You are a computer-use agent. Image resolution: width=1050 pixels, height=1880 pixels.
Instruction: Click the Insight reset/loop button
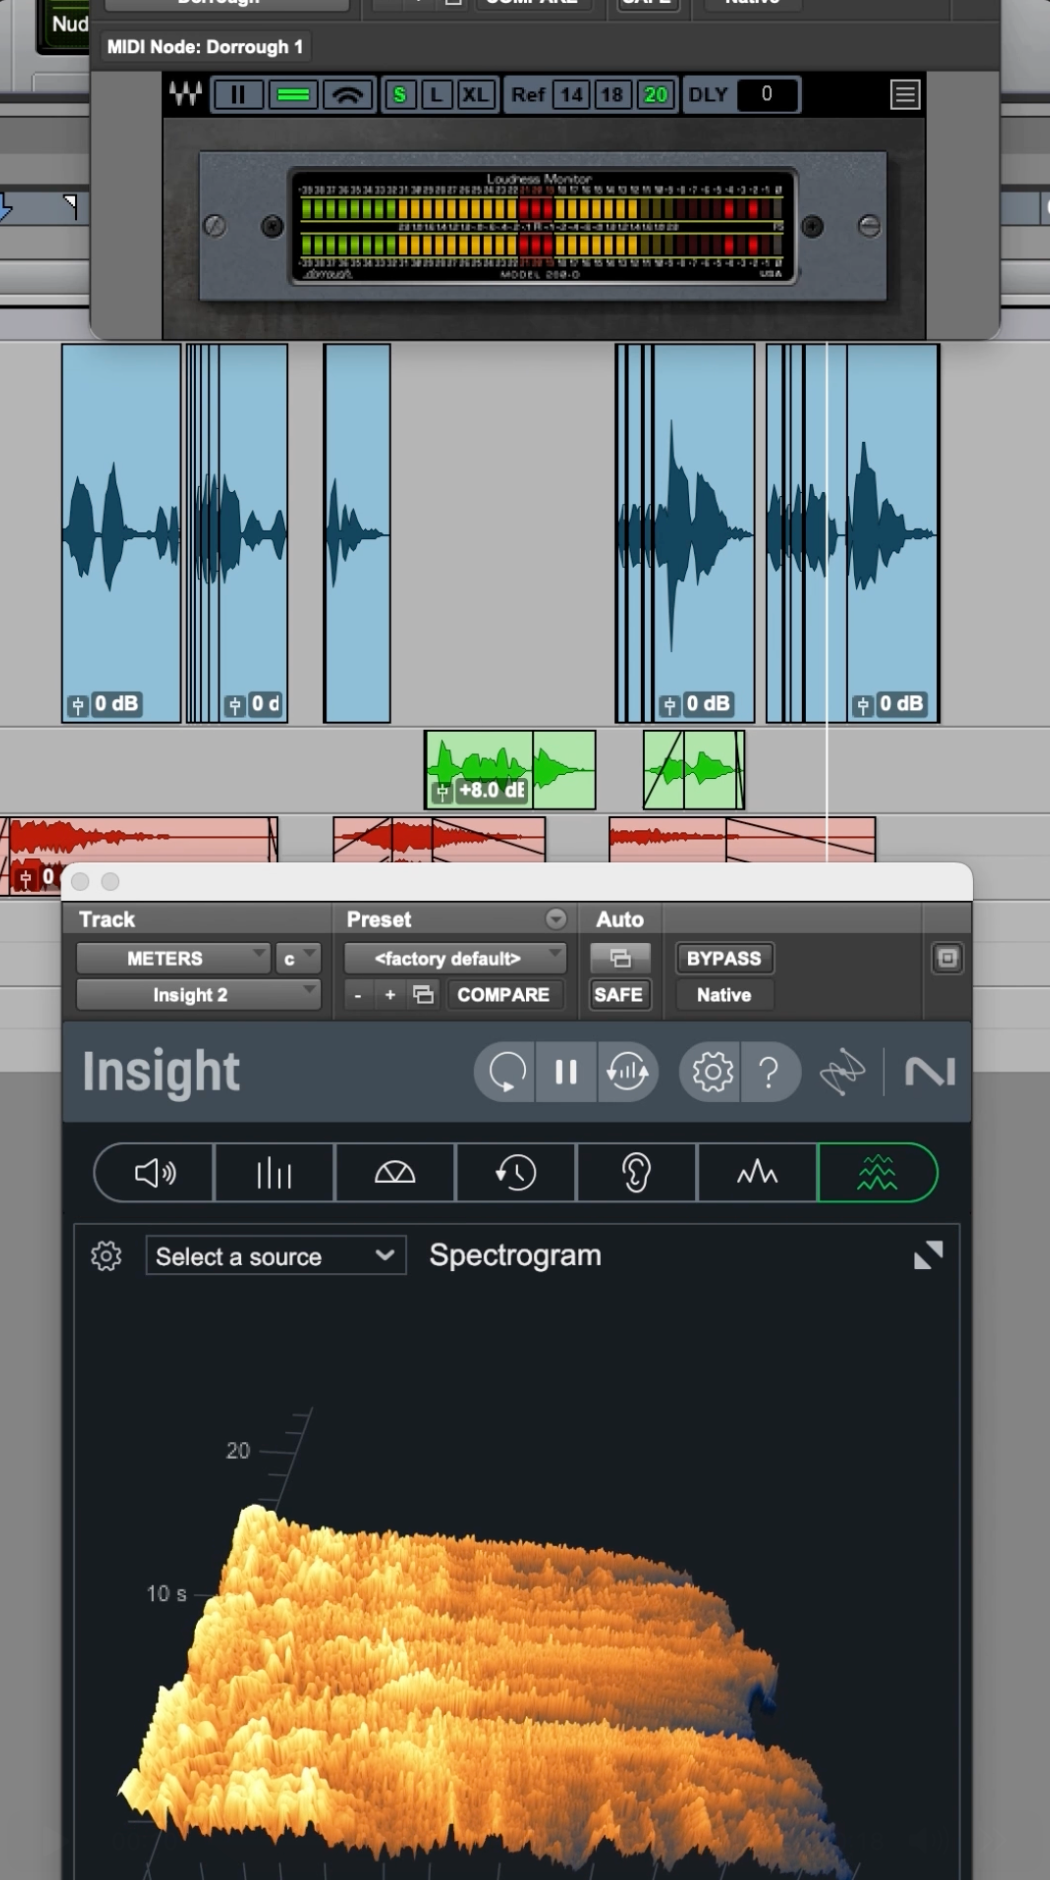[506, 1072]
